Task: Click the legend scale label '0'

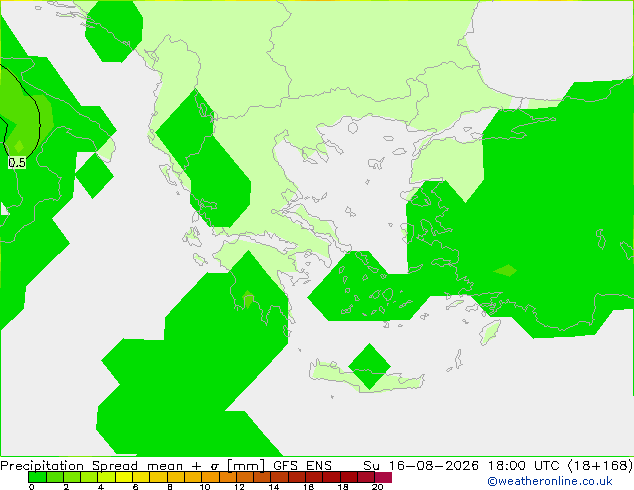Action: [x=32, y=487]
